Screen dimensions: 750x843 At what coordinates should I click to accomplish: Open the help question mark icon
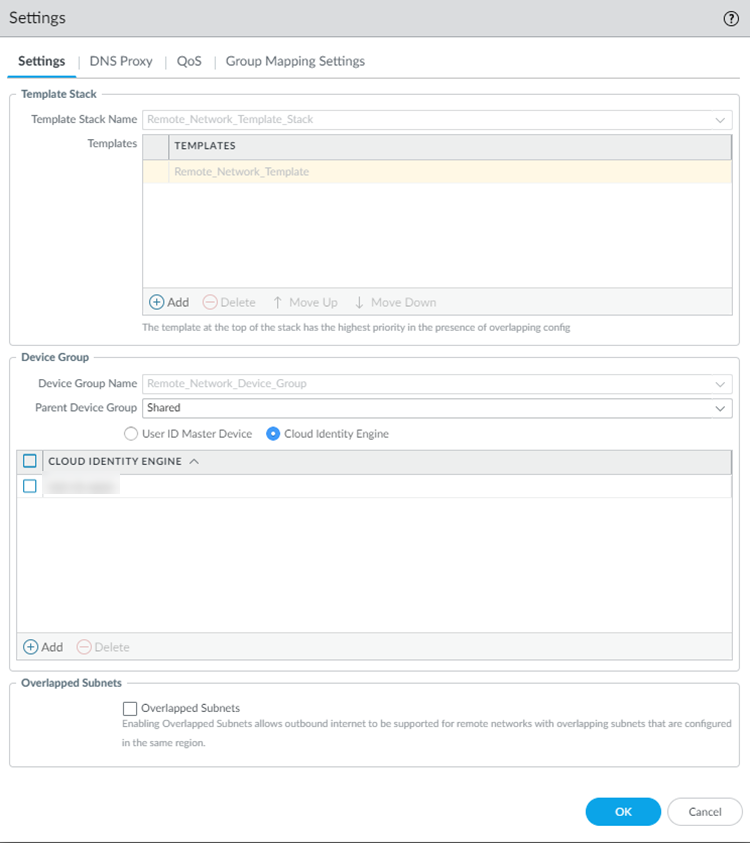coord(731,19)
